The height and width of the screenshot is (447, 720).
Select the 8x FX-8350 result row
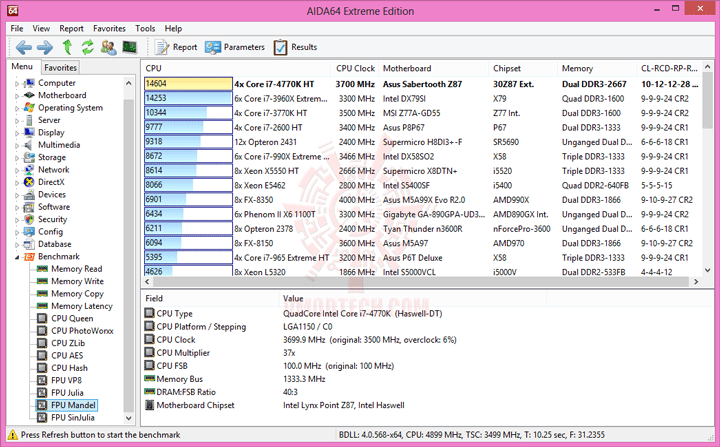coord(421,200)
